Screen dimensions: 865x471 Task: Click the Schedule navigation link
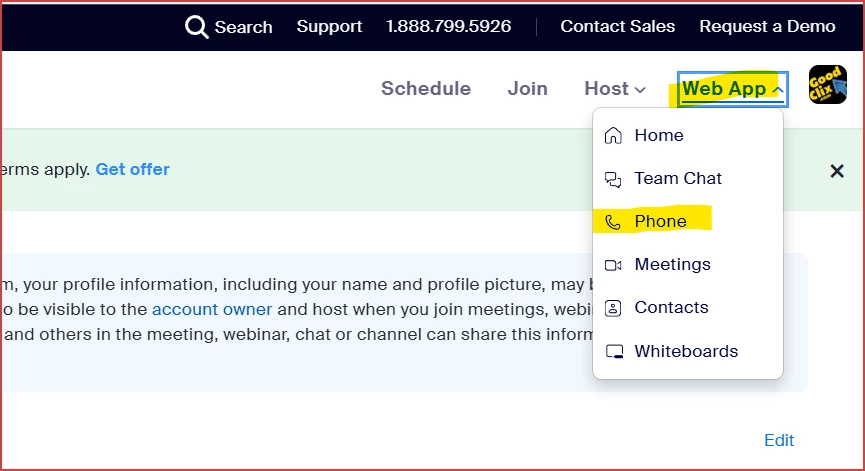[x=426, y=88]
